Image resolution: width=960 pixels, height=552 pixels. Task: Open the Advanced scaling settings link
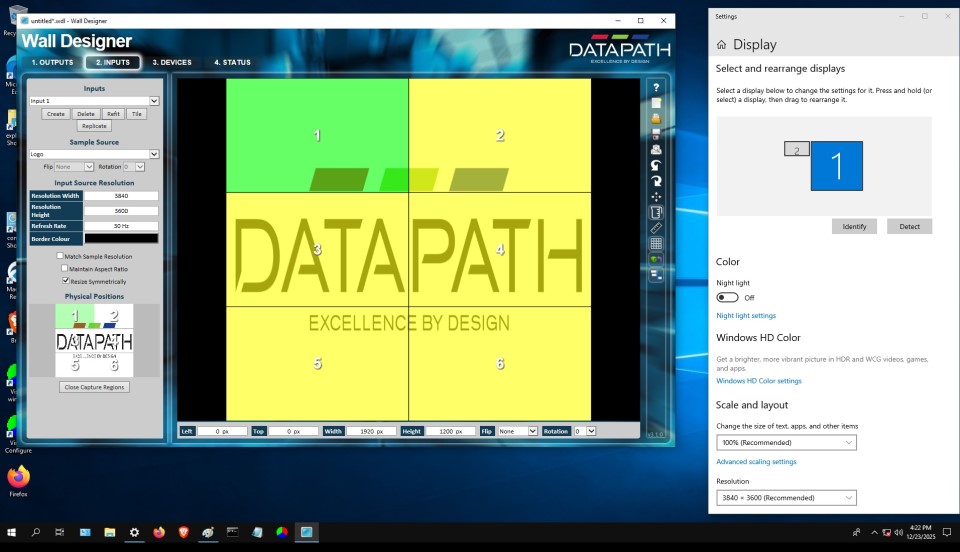point(756,462)
